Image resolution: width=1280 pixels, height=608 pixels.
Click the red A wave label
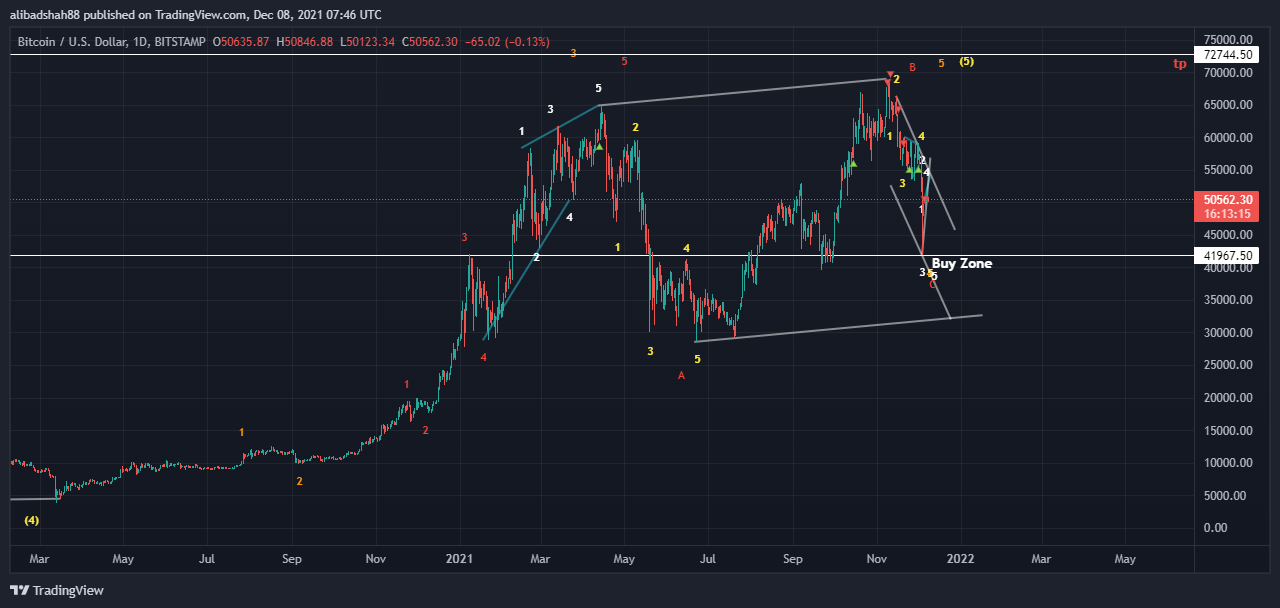point(681,375)
